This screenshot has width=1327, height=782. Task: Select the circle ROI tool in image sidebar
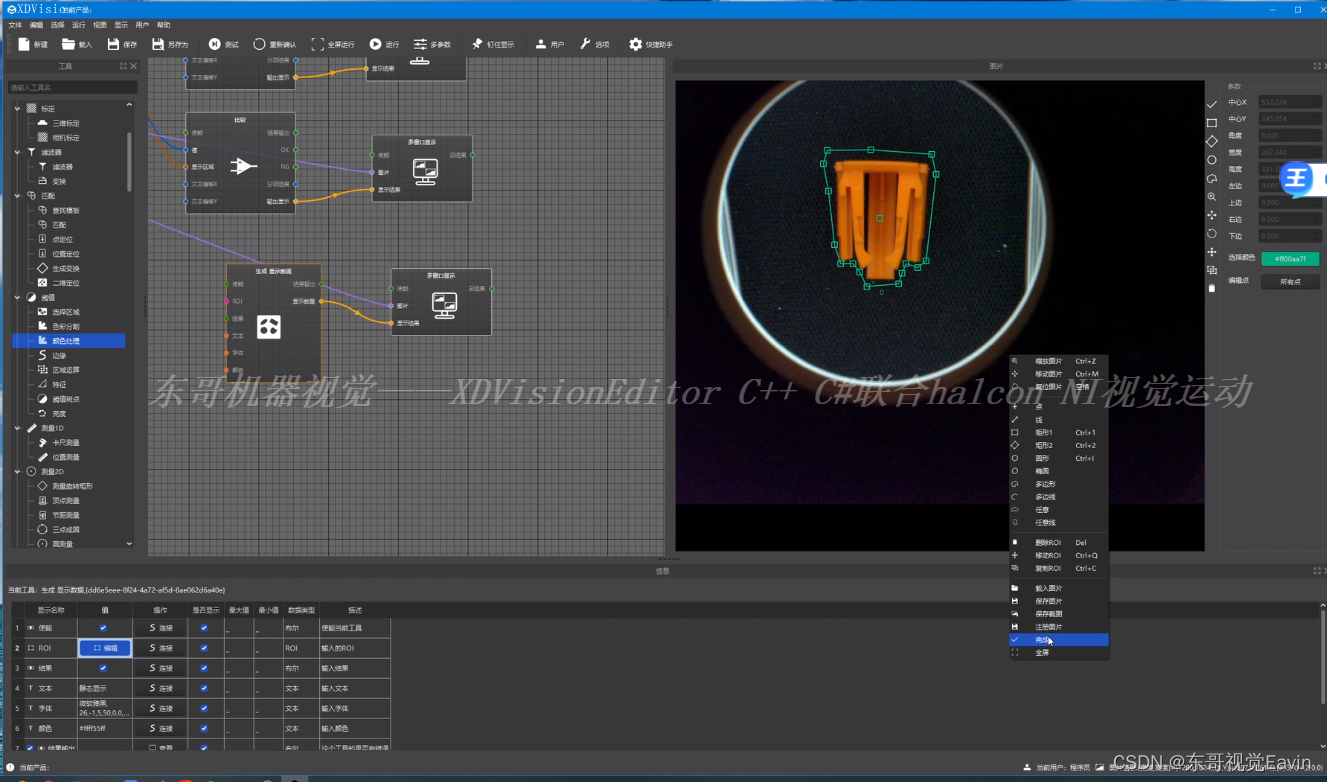click(1212, 160)
